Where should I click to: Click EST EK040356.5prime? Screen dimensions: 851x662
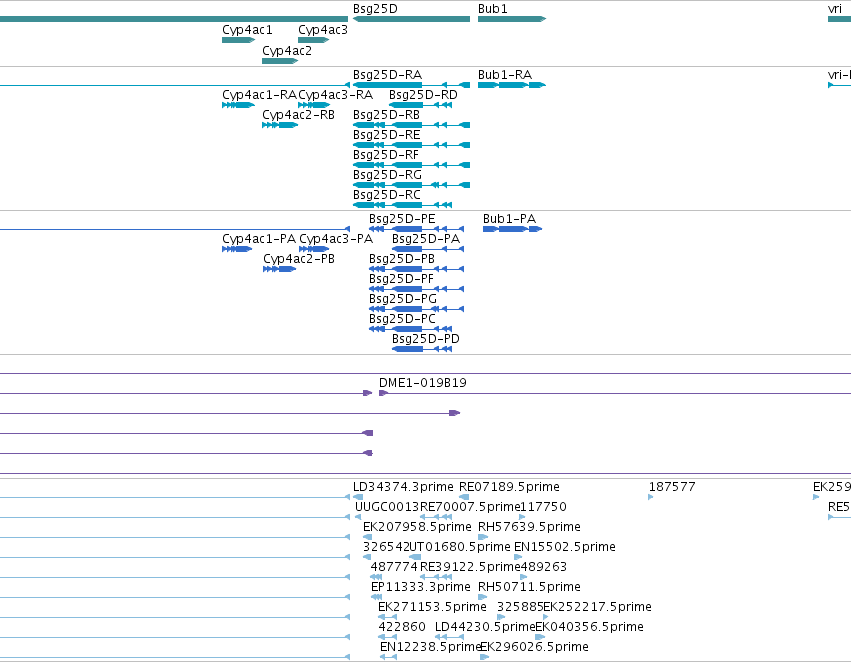pos(589,628)
